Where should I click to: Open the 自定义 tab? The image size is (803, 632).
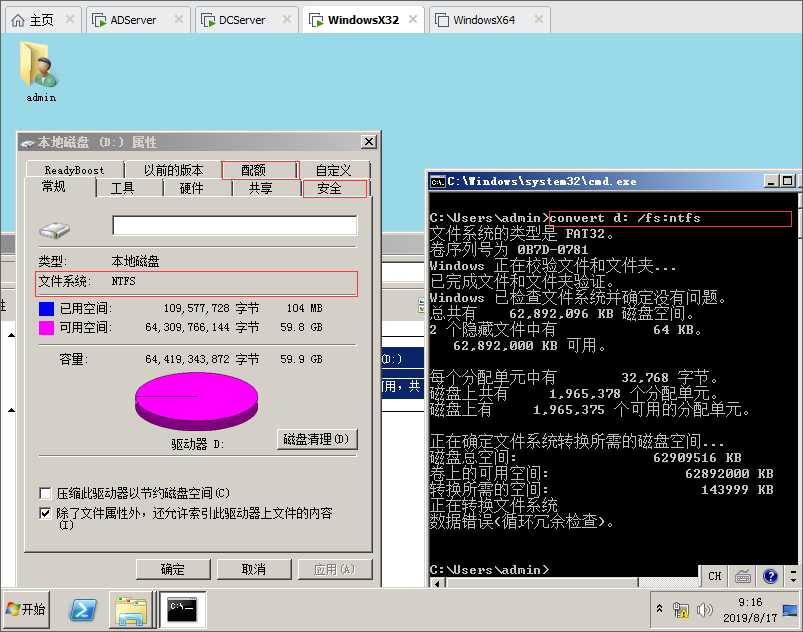coord(333,170)
